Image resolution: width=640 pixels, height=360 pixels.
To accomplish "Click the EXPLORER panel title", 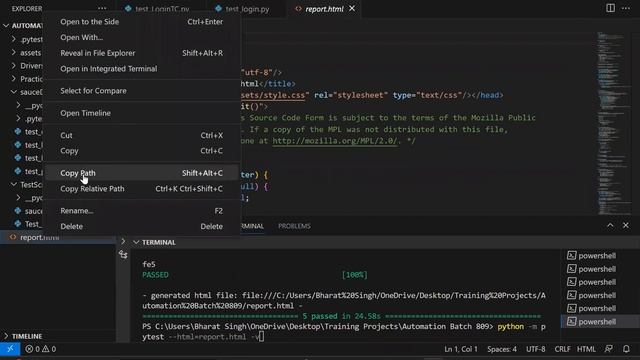I will point(27,9).
